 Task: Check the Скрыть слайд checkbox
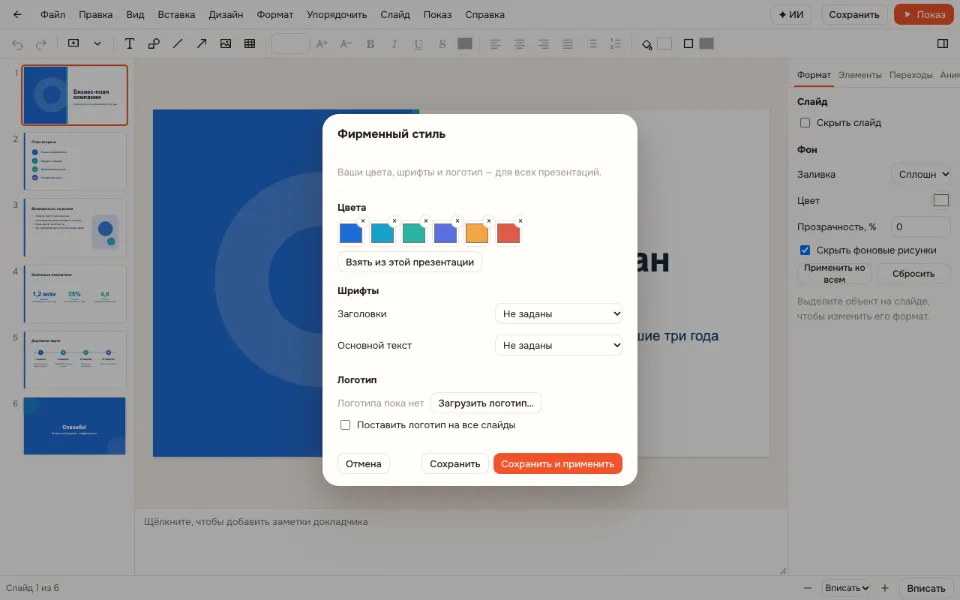coord(805,123)
